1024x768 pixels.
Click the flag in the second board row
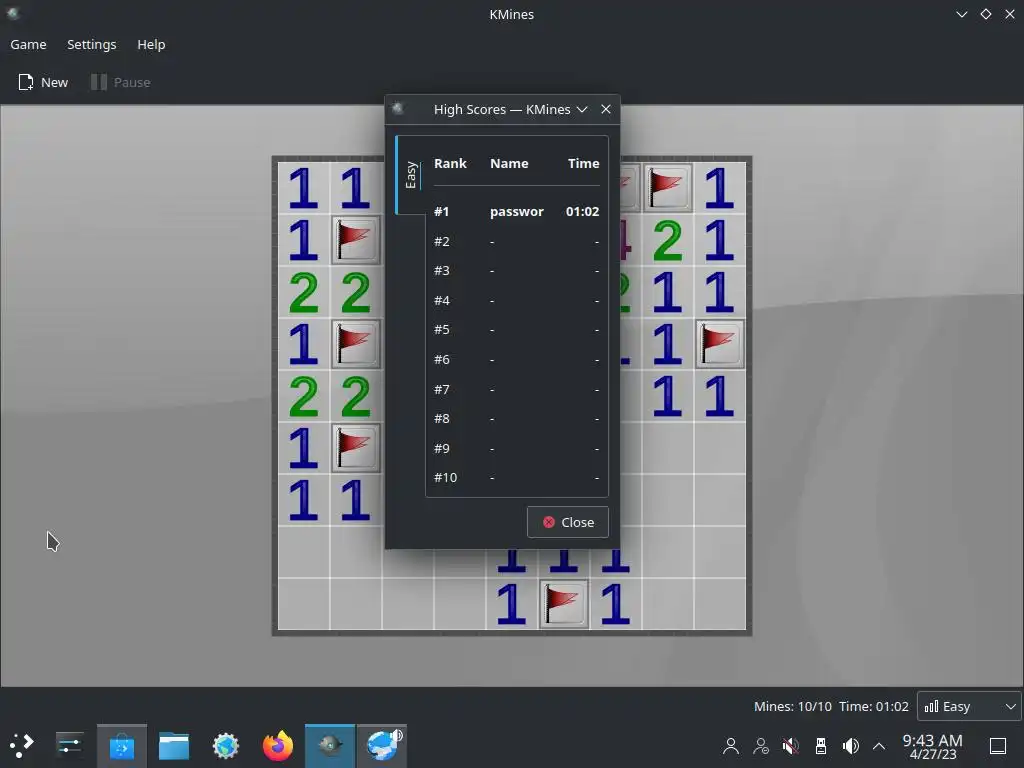(355, 240)
